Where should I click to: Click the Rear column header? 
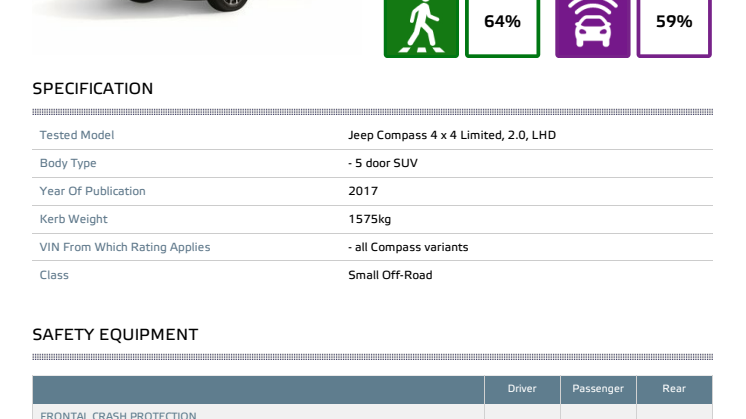674,389
